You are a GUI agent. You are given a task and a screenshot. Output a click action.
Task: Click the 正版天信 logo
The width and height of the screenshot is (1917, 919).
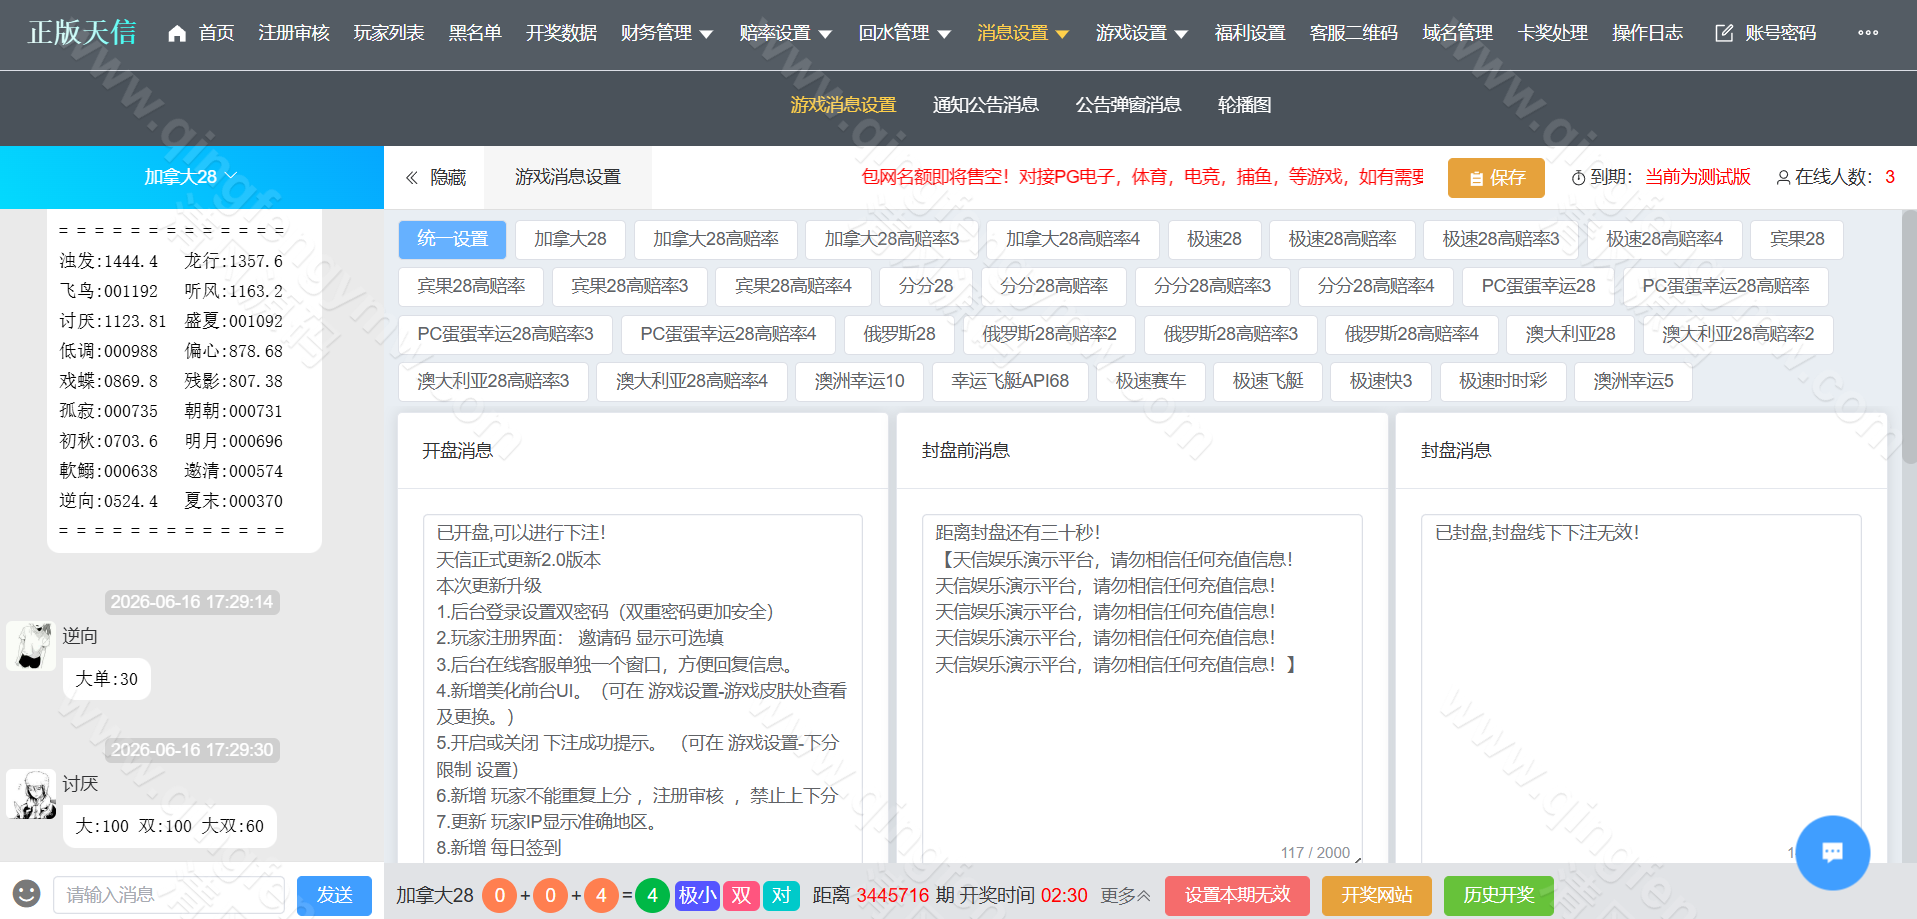point(82,33)
